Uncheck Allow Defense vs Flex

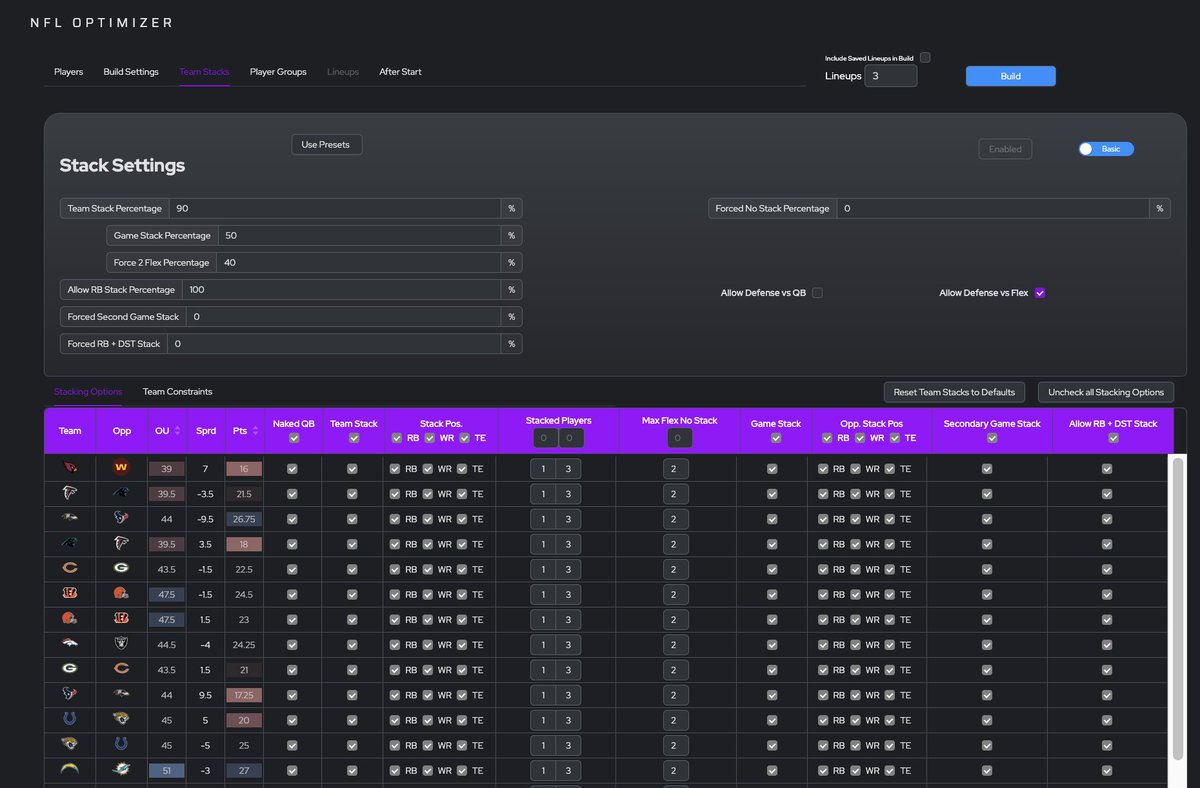[1040, 292]
